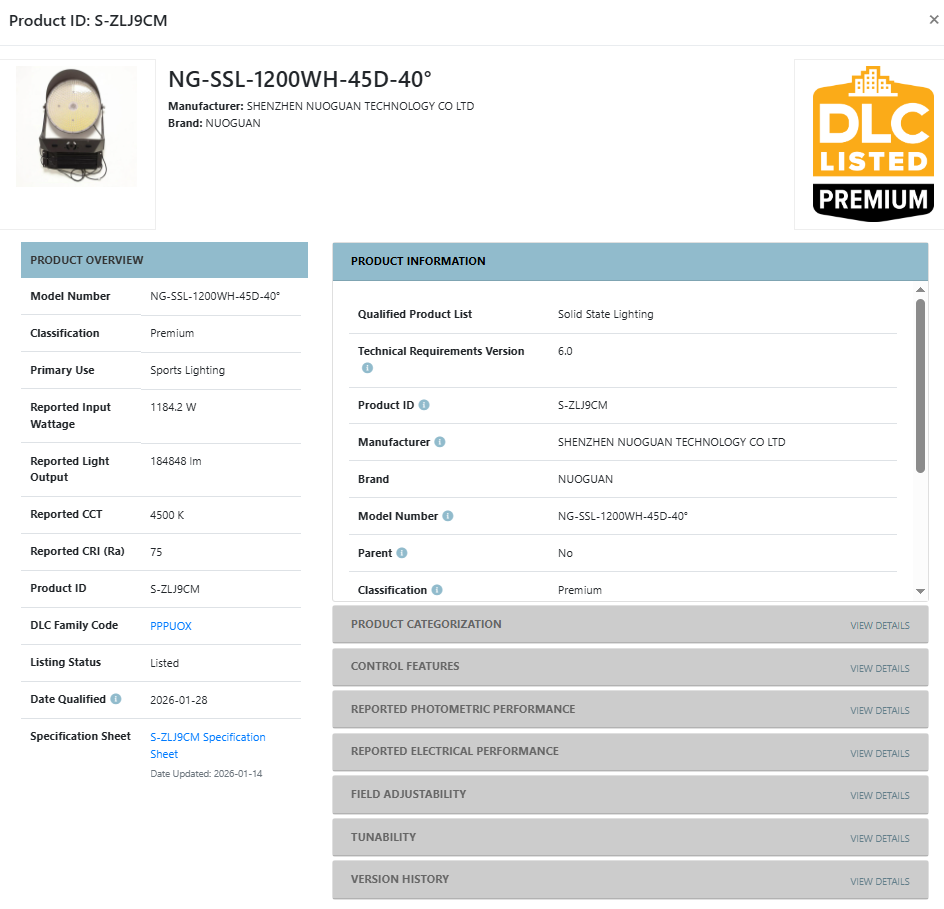Click the Product Information scrollbar down arrow
The height and width of the screenshot is (909, 944).
(920, 591)
